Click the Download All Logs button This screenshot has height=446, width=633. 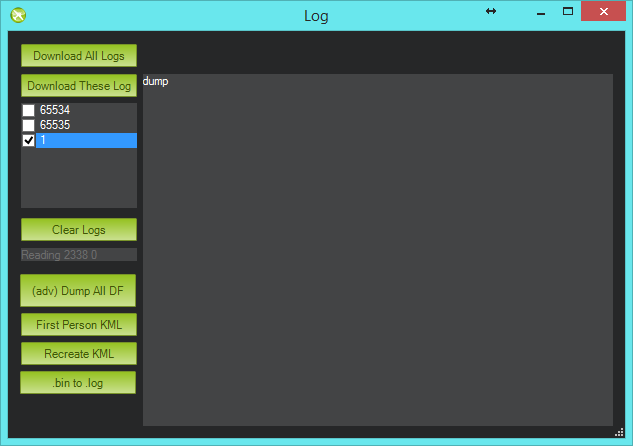click(x=79, y=56)
